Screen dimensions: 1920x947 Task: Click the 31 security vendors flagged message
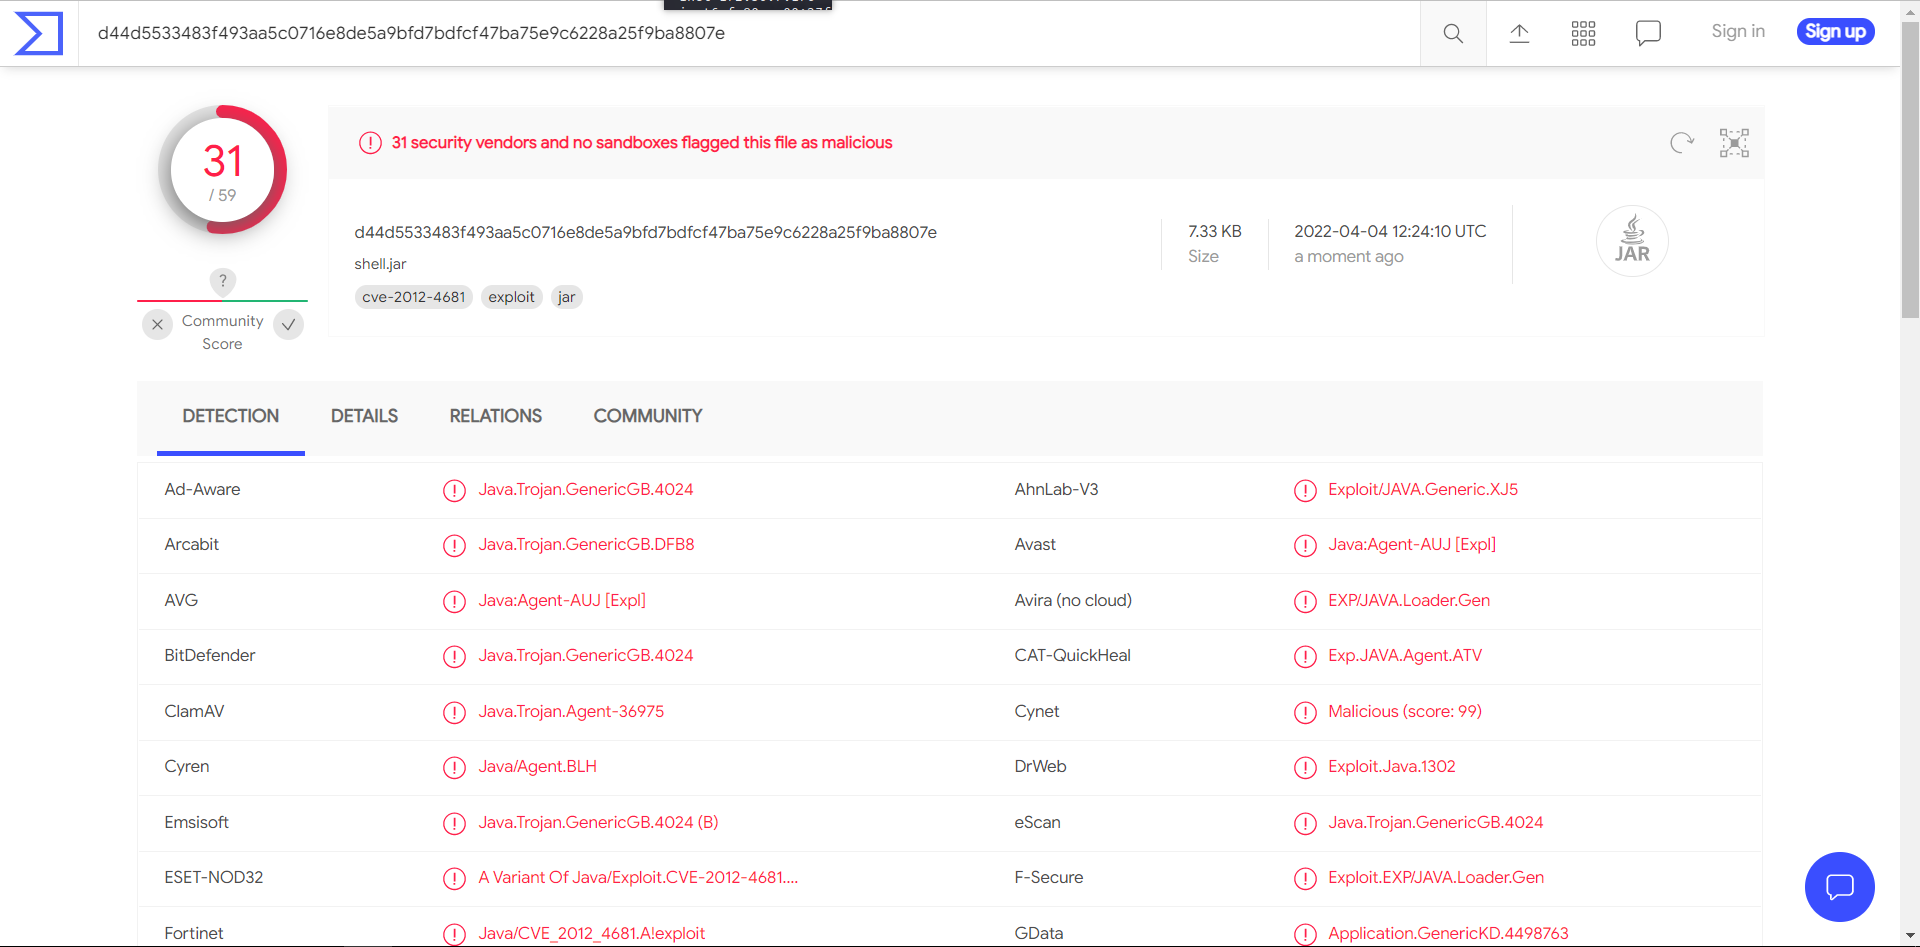pos(642,143)
